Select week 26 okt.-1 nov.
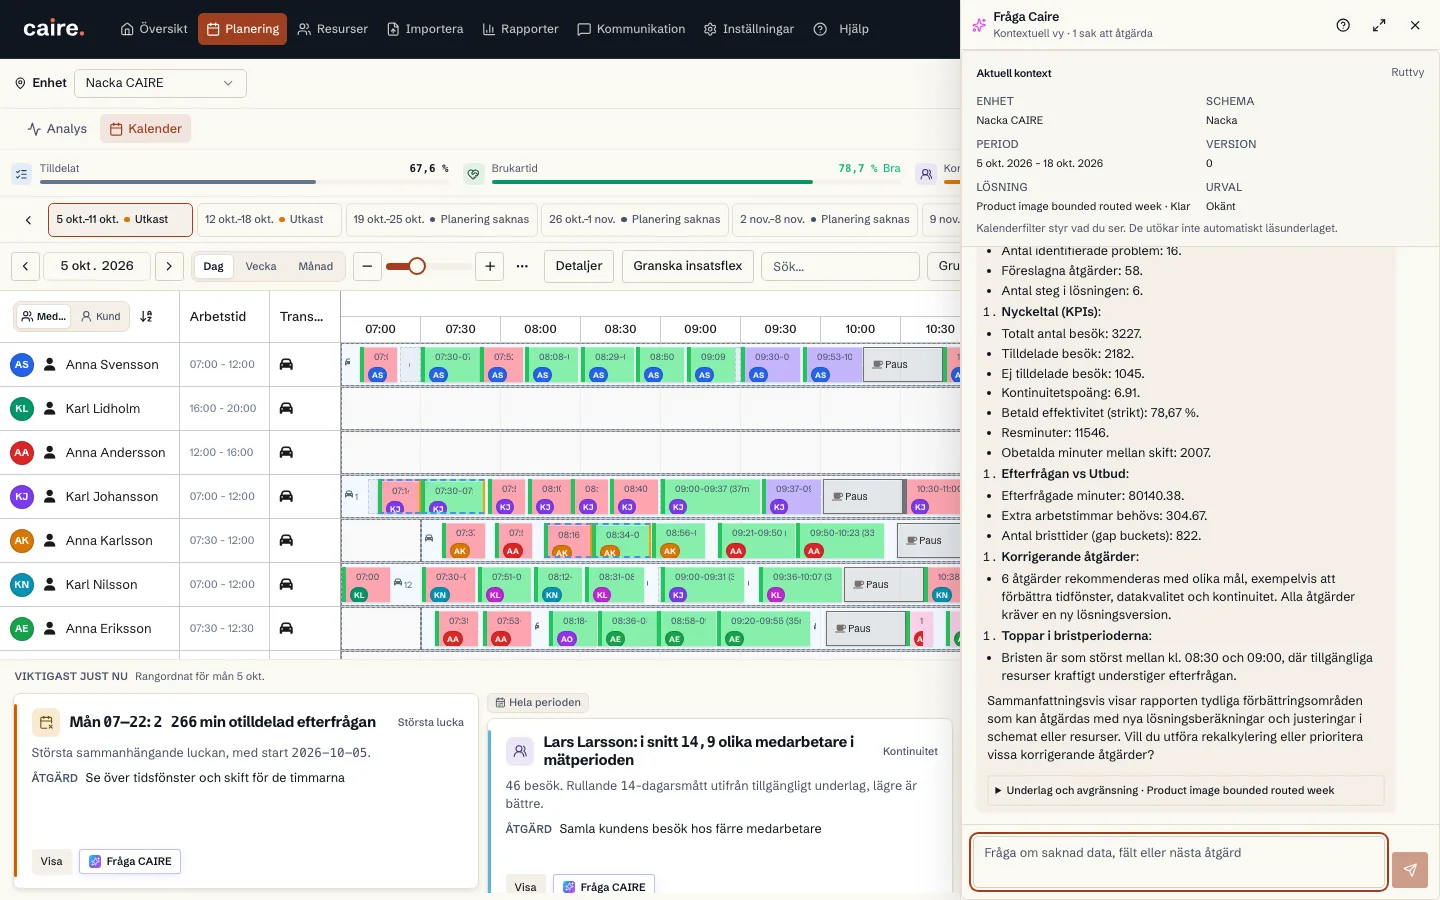This screenshot has height=900, width=1440. tap(634, 220)
